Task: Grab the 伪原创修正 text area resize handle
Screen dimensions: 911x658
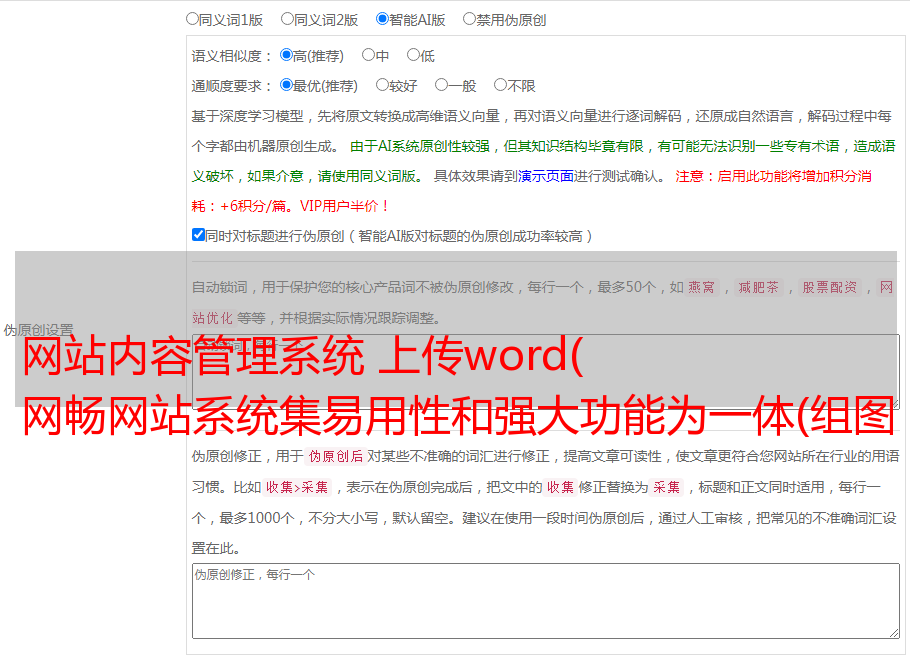Action: (894, 634)
